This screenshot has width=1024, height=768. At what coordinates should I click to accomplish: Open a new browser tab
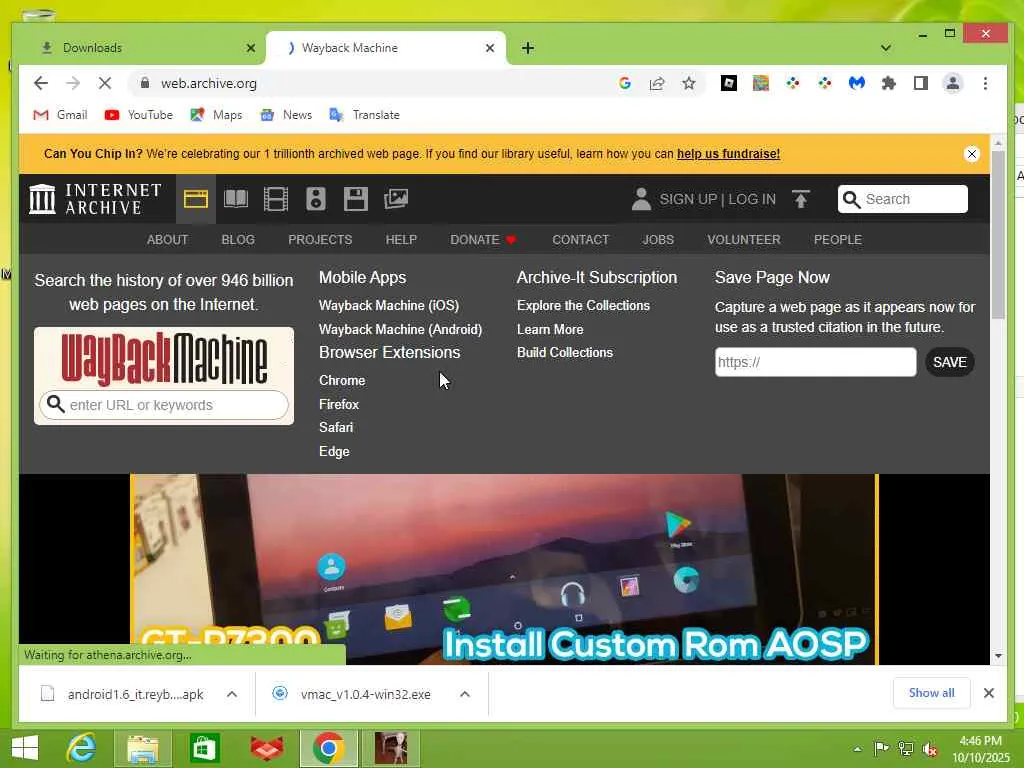point(528,48)
